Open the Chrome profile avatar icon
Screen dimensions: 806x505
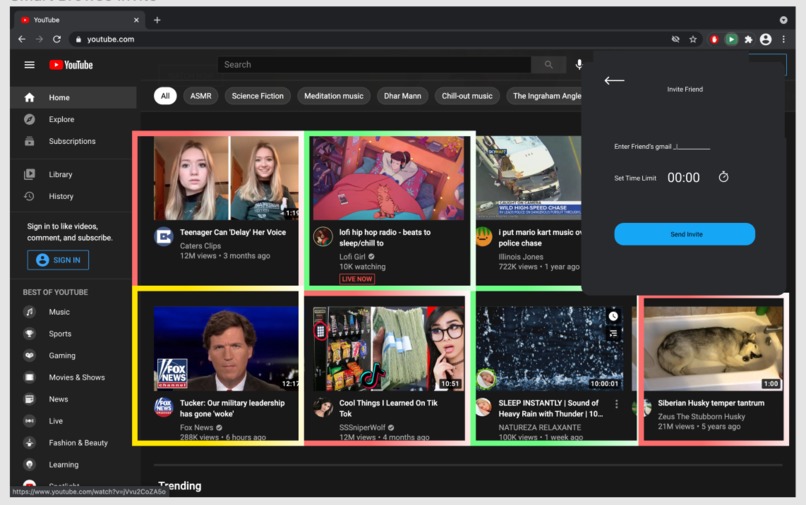coord(765,39)
